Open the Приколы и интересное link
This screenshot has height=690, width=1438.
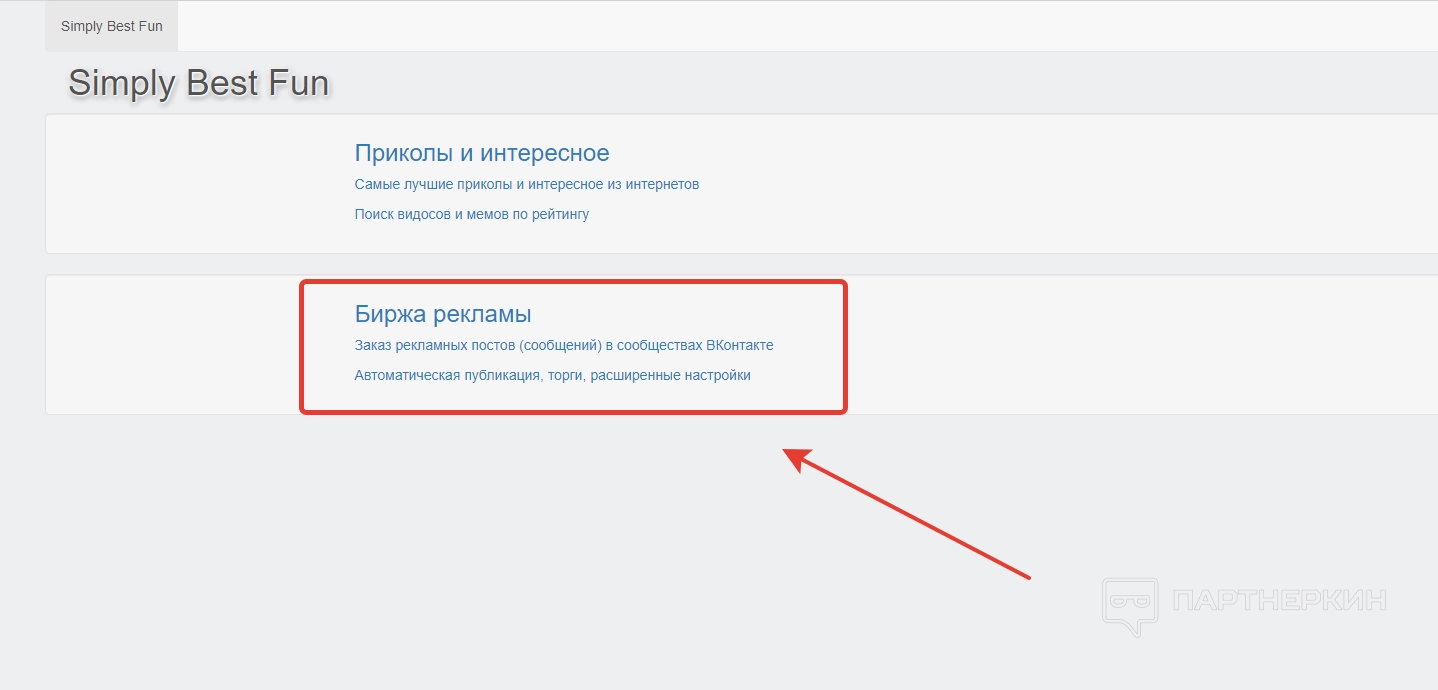(x=482, y=153)
